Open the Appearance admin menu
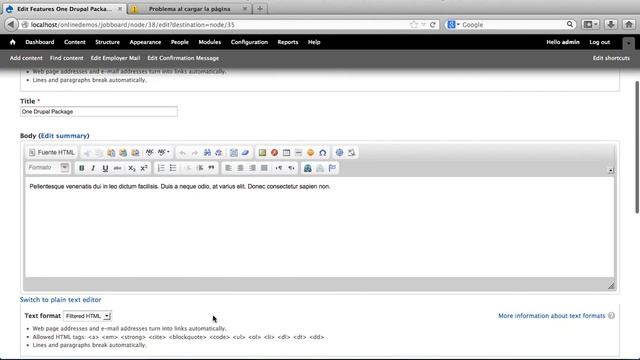The image size is (640, 360). click(x=145, y=42)
